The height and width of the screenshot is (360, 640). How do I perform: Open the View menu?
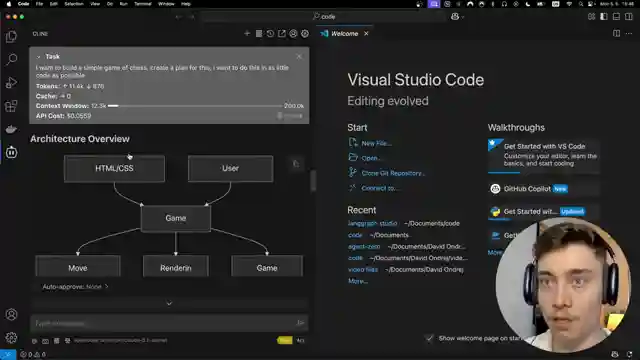[95, 4]
